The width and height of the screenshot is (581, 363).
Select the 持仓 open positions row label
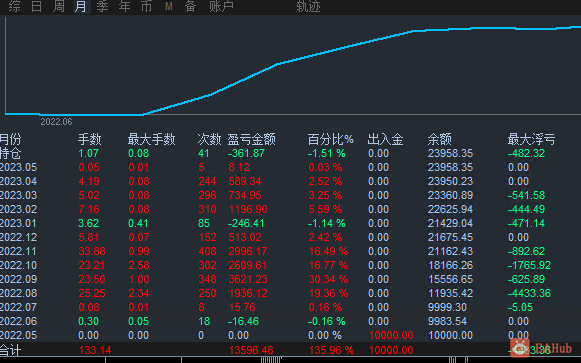coord(10,153)
